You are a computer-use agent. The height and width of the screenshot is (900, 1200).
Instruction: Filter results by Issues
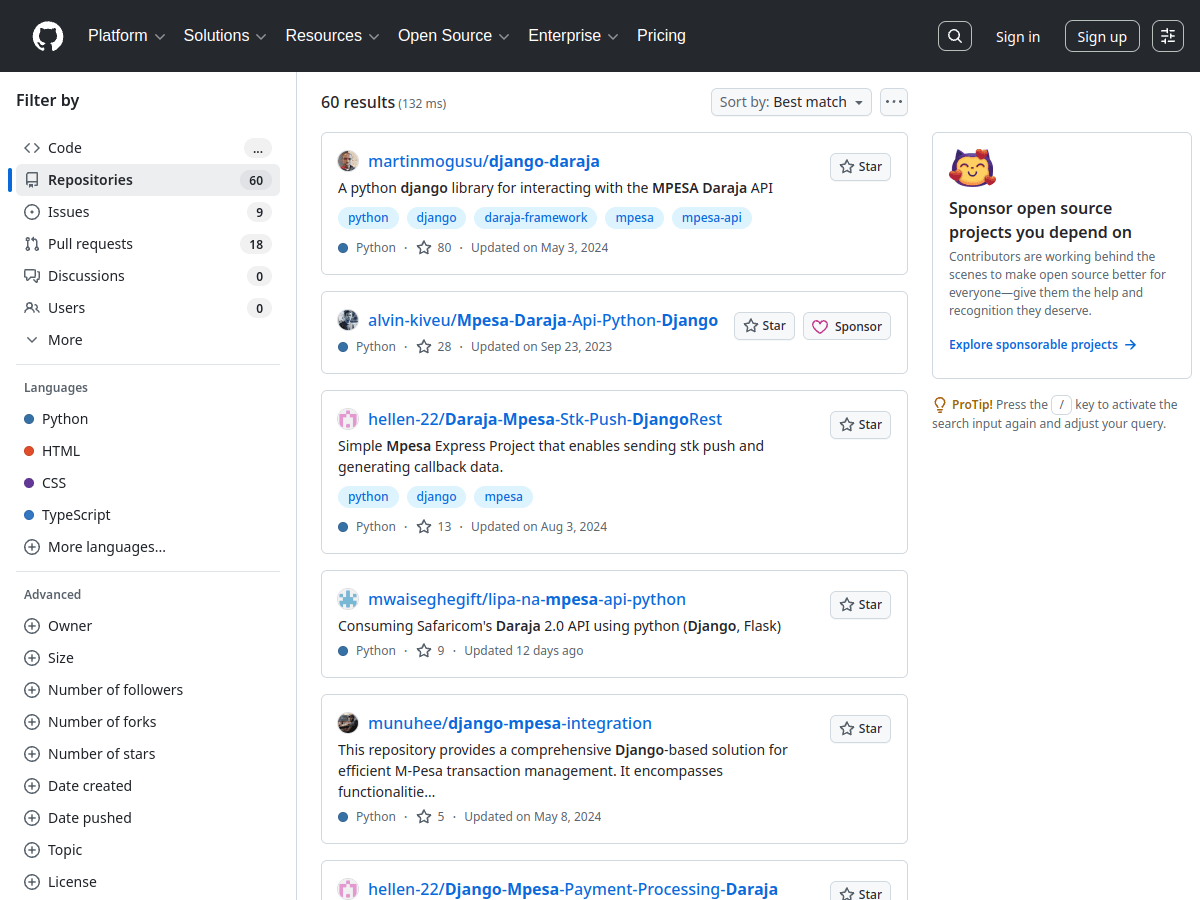pyautogui.click(x=148, y=212)
